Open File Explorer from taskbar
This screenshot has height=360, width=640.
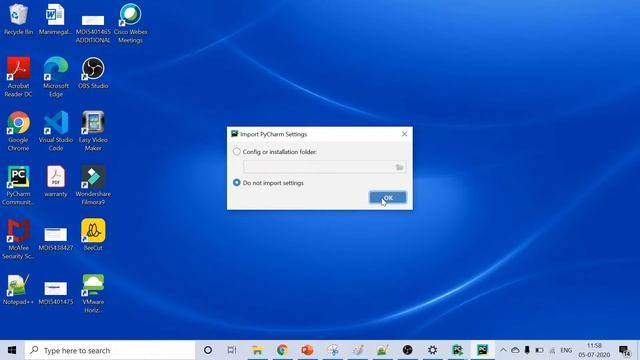258,350
